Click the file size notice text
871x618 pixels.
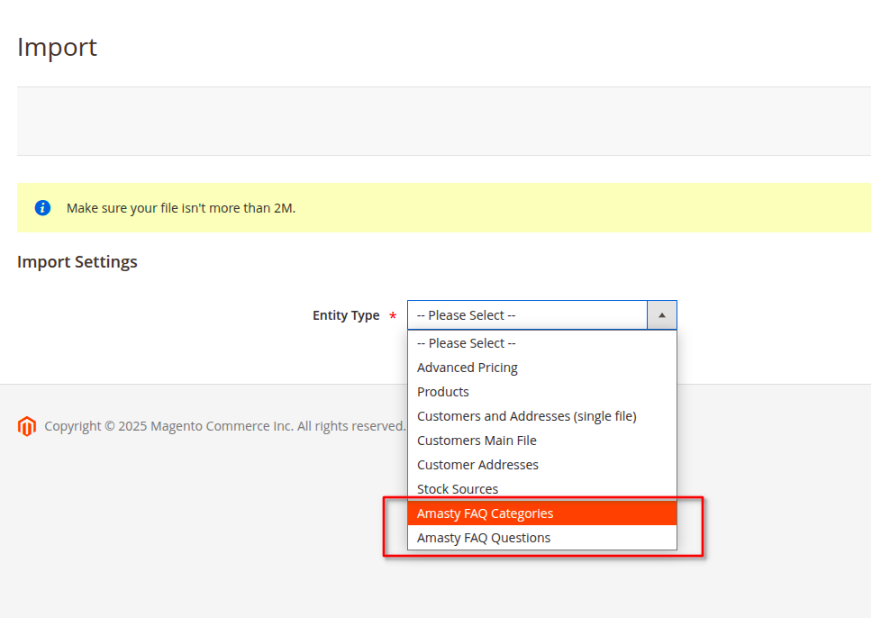[x=181, y=208]
